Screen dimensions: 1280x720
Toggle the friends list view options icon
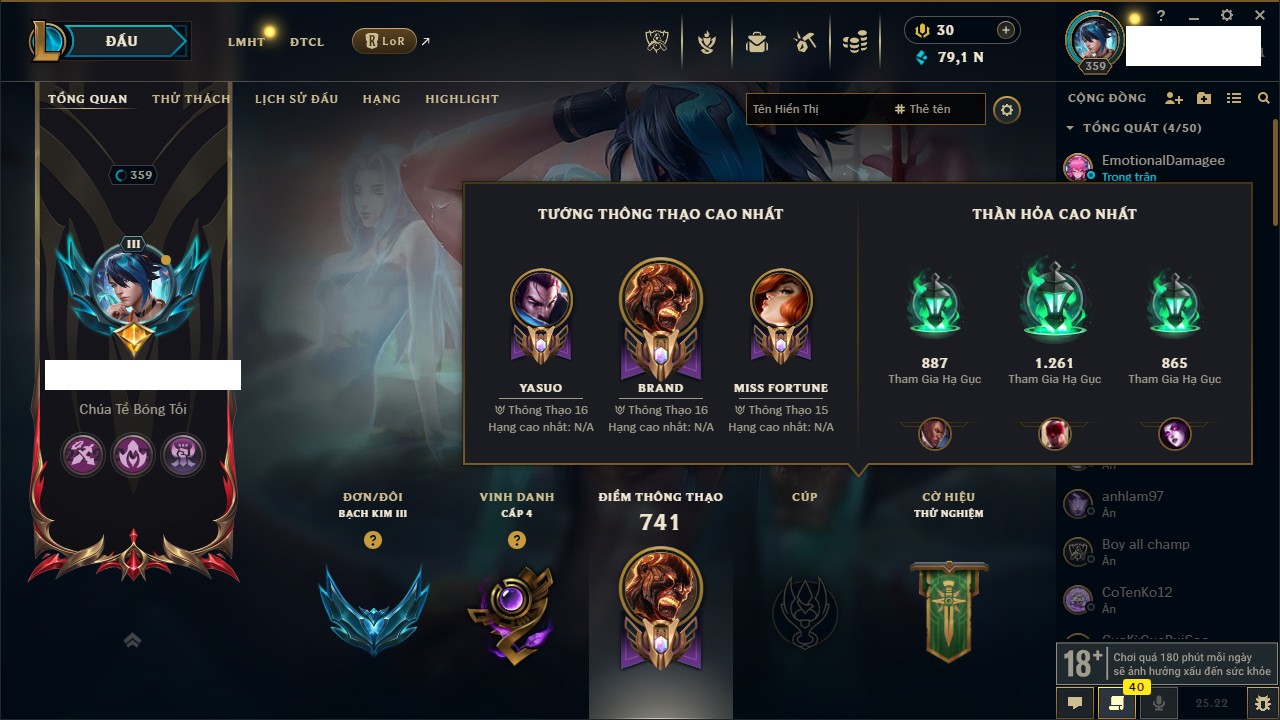coord(1234,98)
